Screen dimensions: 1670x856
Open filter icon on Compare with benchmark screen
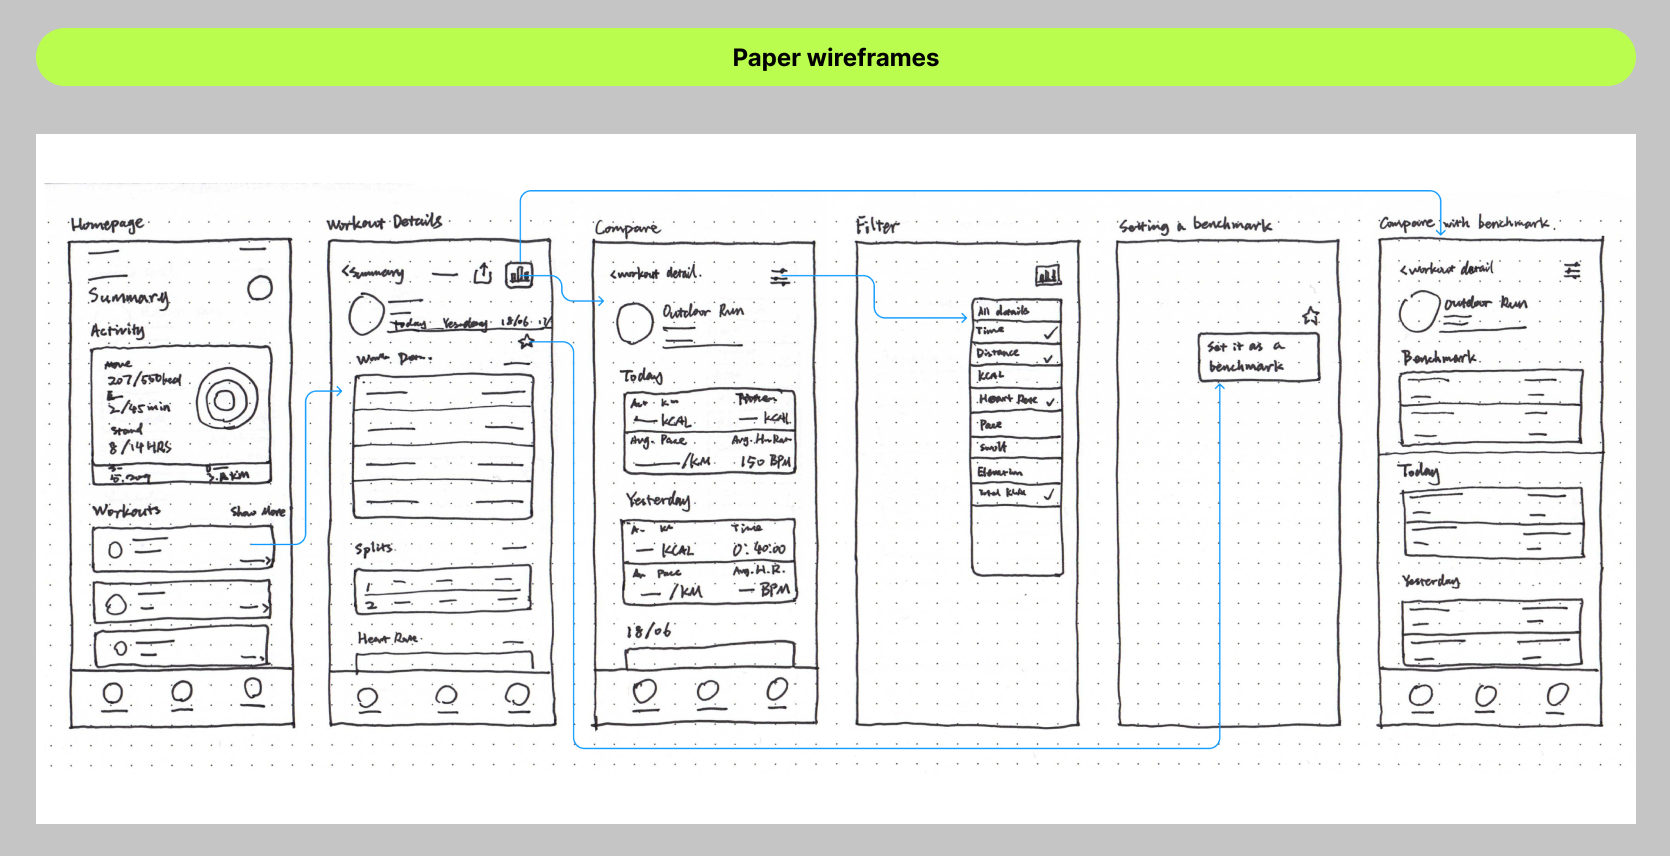(x=1573, y=270)
